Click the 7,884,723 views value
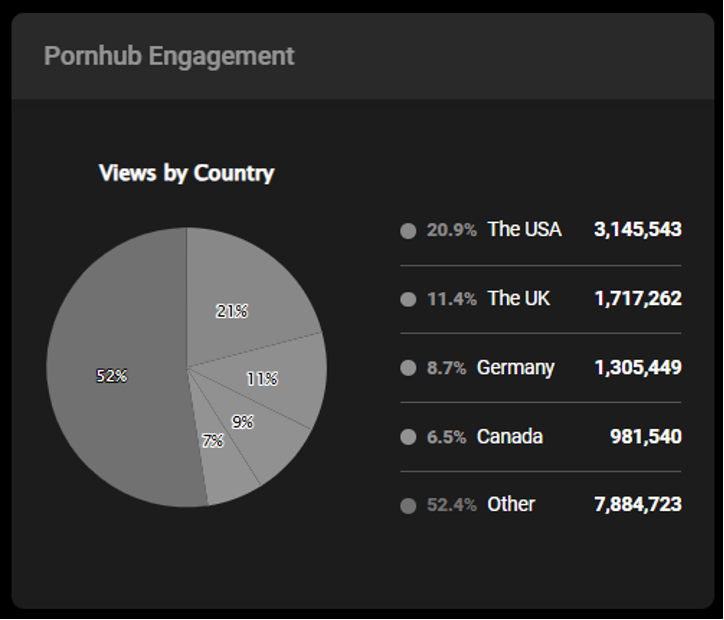 tap(637, 504)
